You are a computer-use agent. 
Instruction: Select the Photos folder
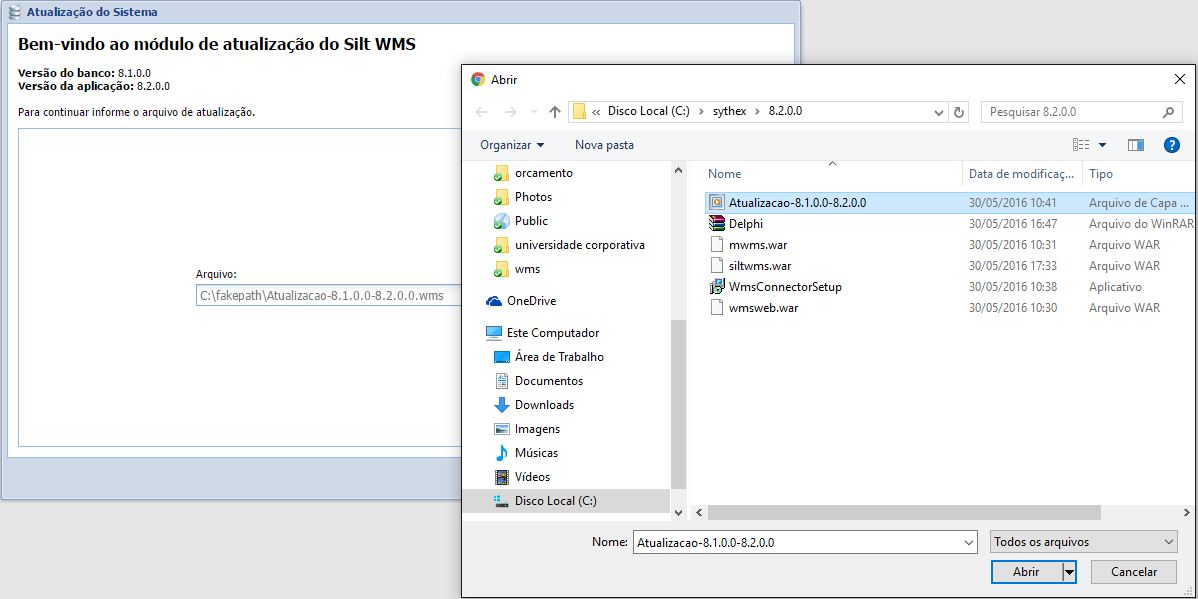coord(523,197)
